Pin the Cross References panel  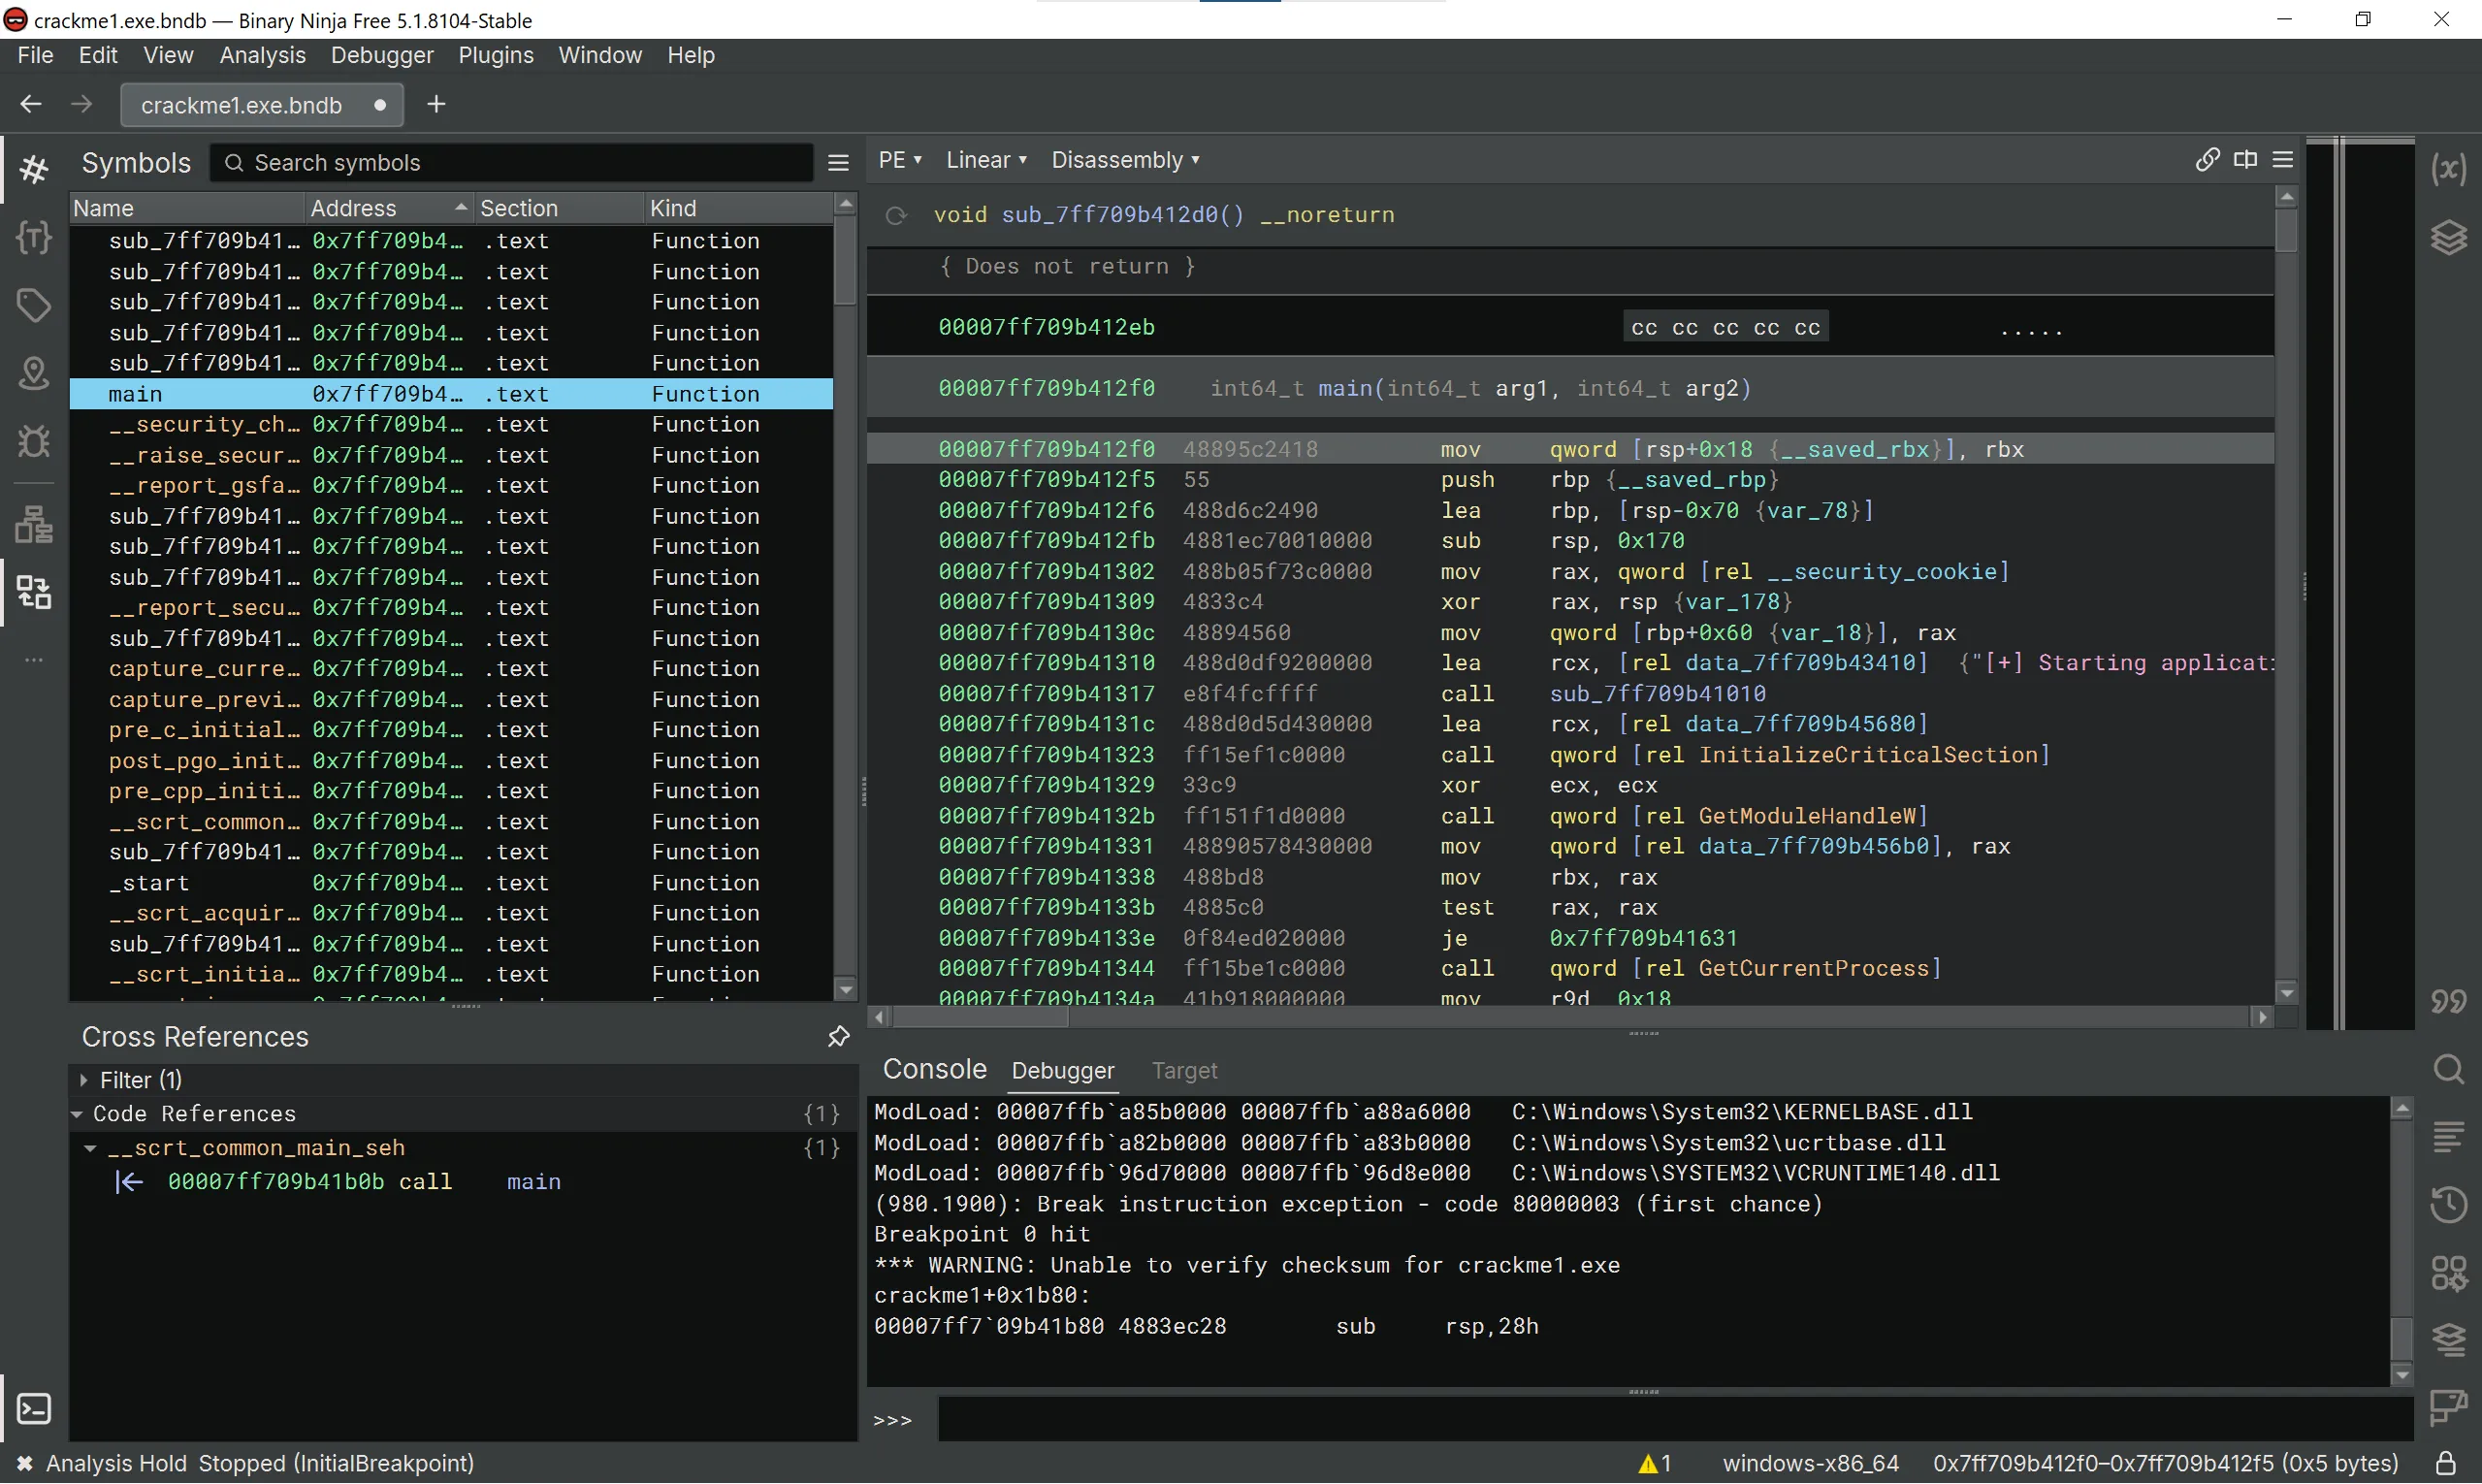[x=838, y=1036]
